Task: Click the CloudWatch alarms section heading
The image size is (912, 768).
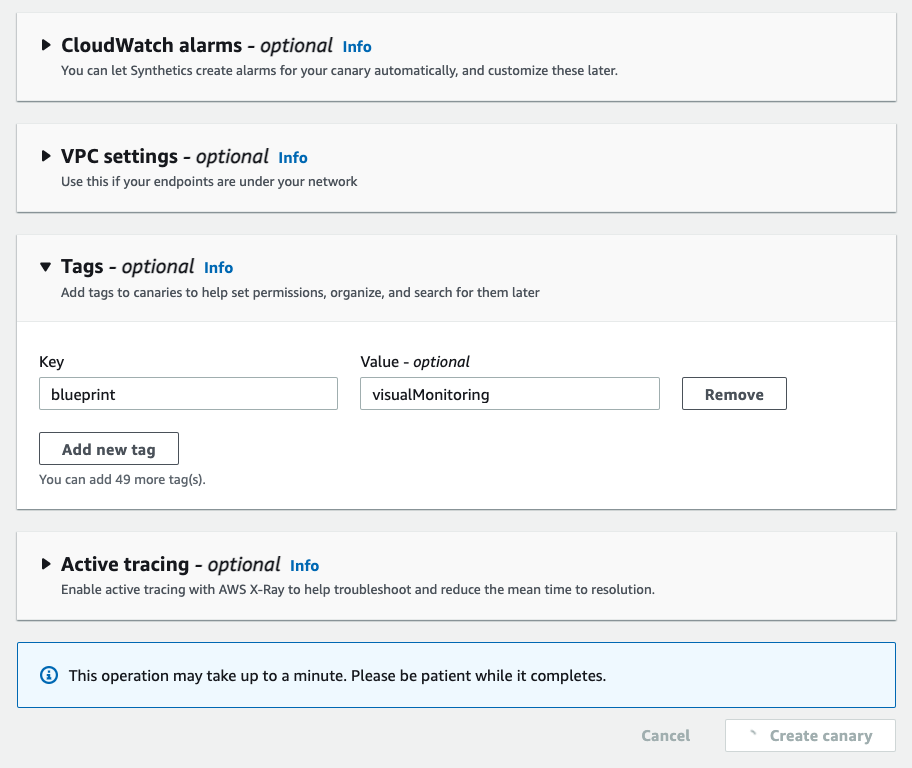Action: [x=152, y=44]
